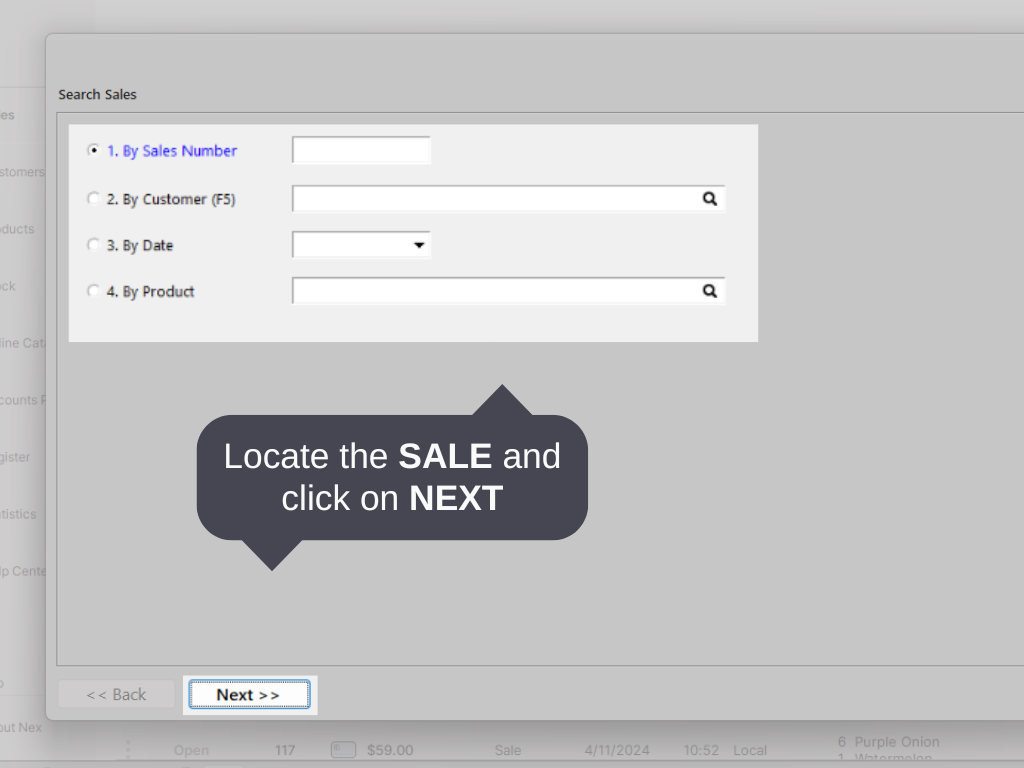The width and height of the screenshot is (1024, 768).
Task: Select the By Product radio button
Action: coord(93,290)
